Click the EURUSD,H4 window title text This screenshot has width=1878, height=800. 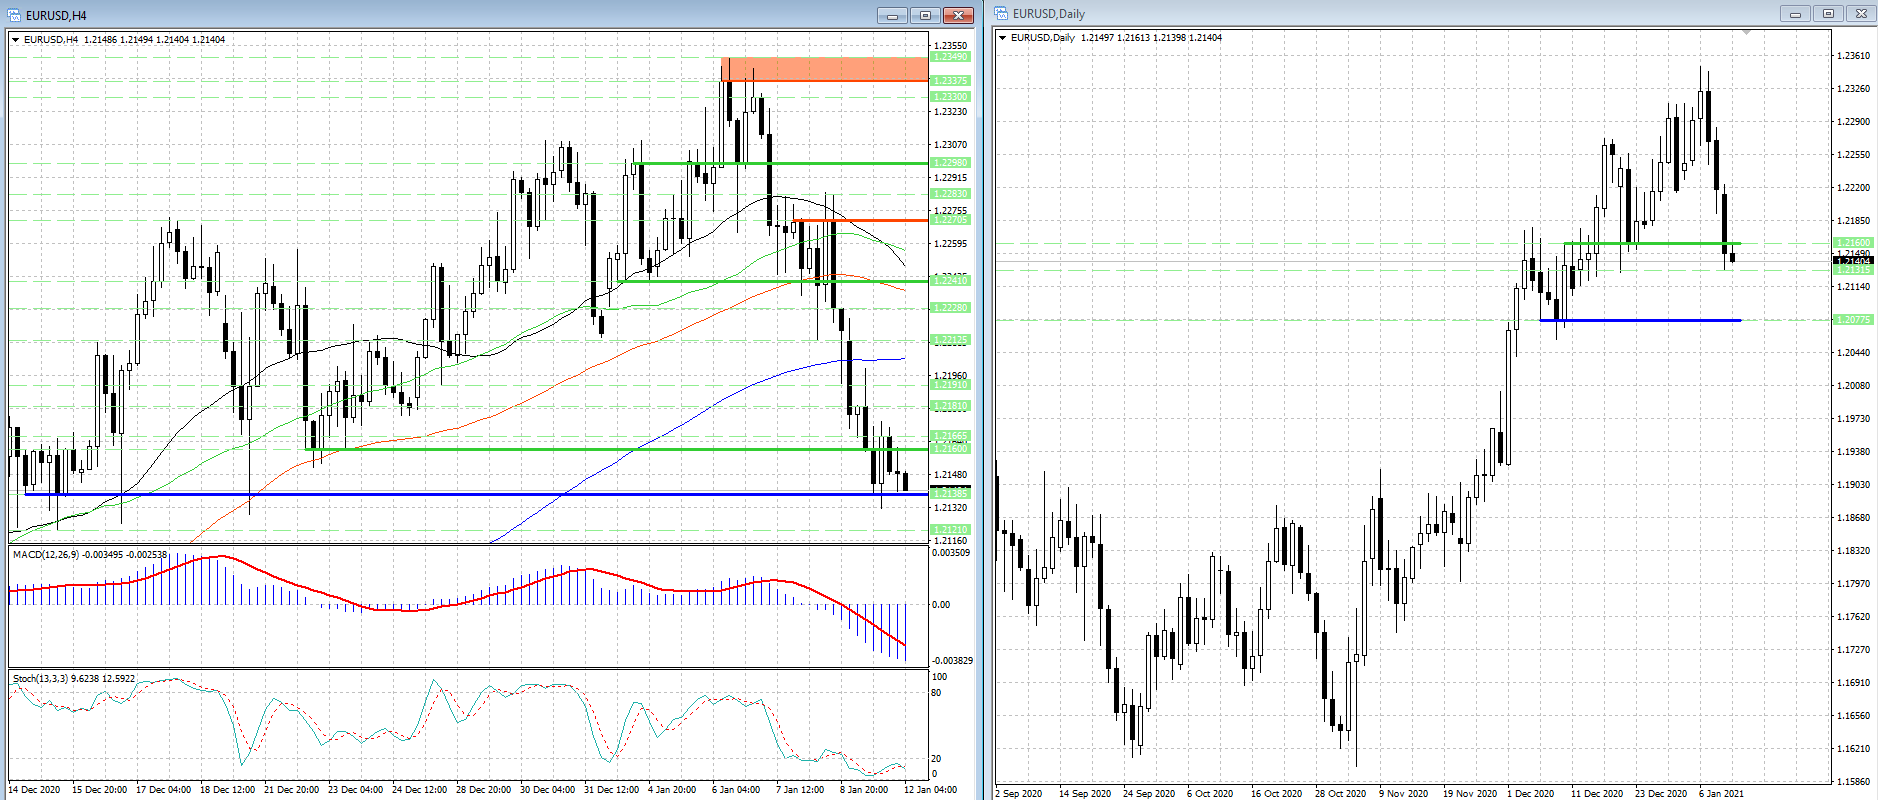(x=56, y=15)
